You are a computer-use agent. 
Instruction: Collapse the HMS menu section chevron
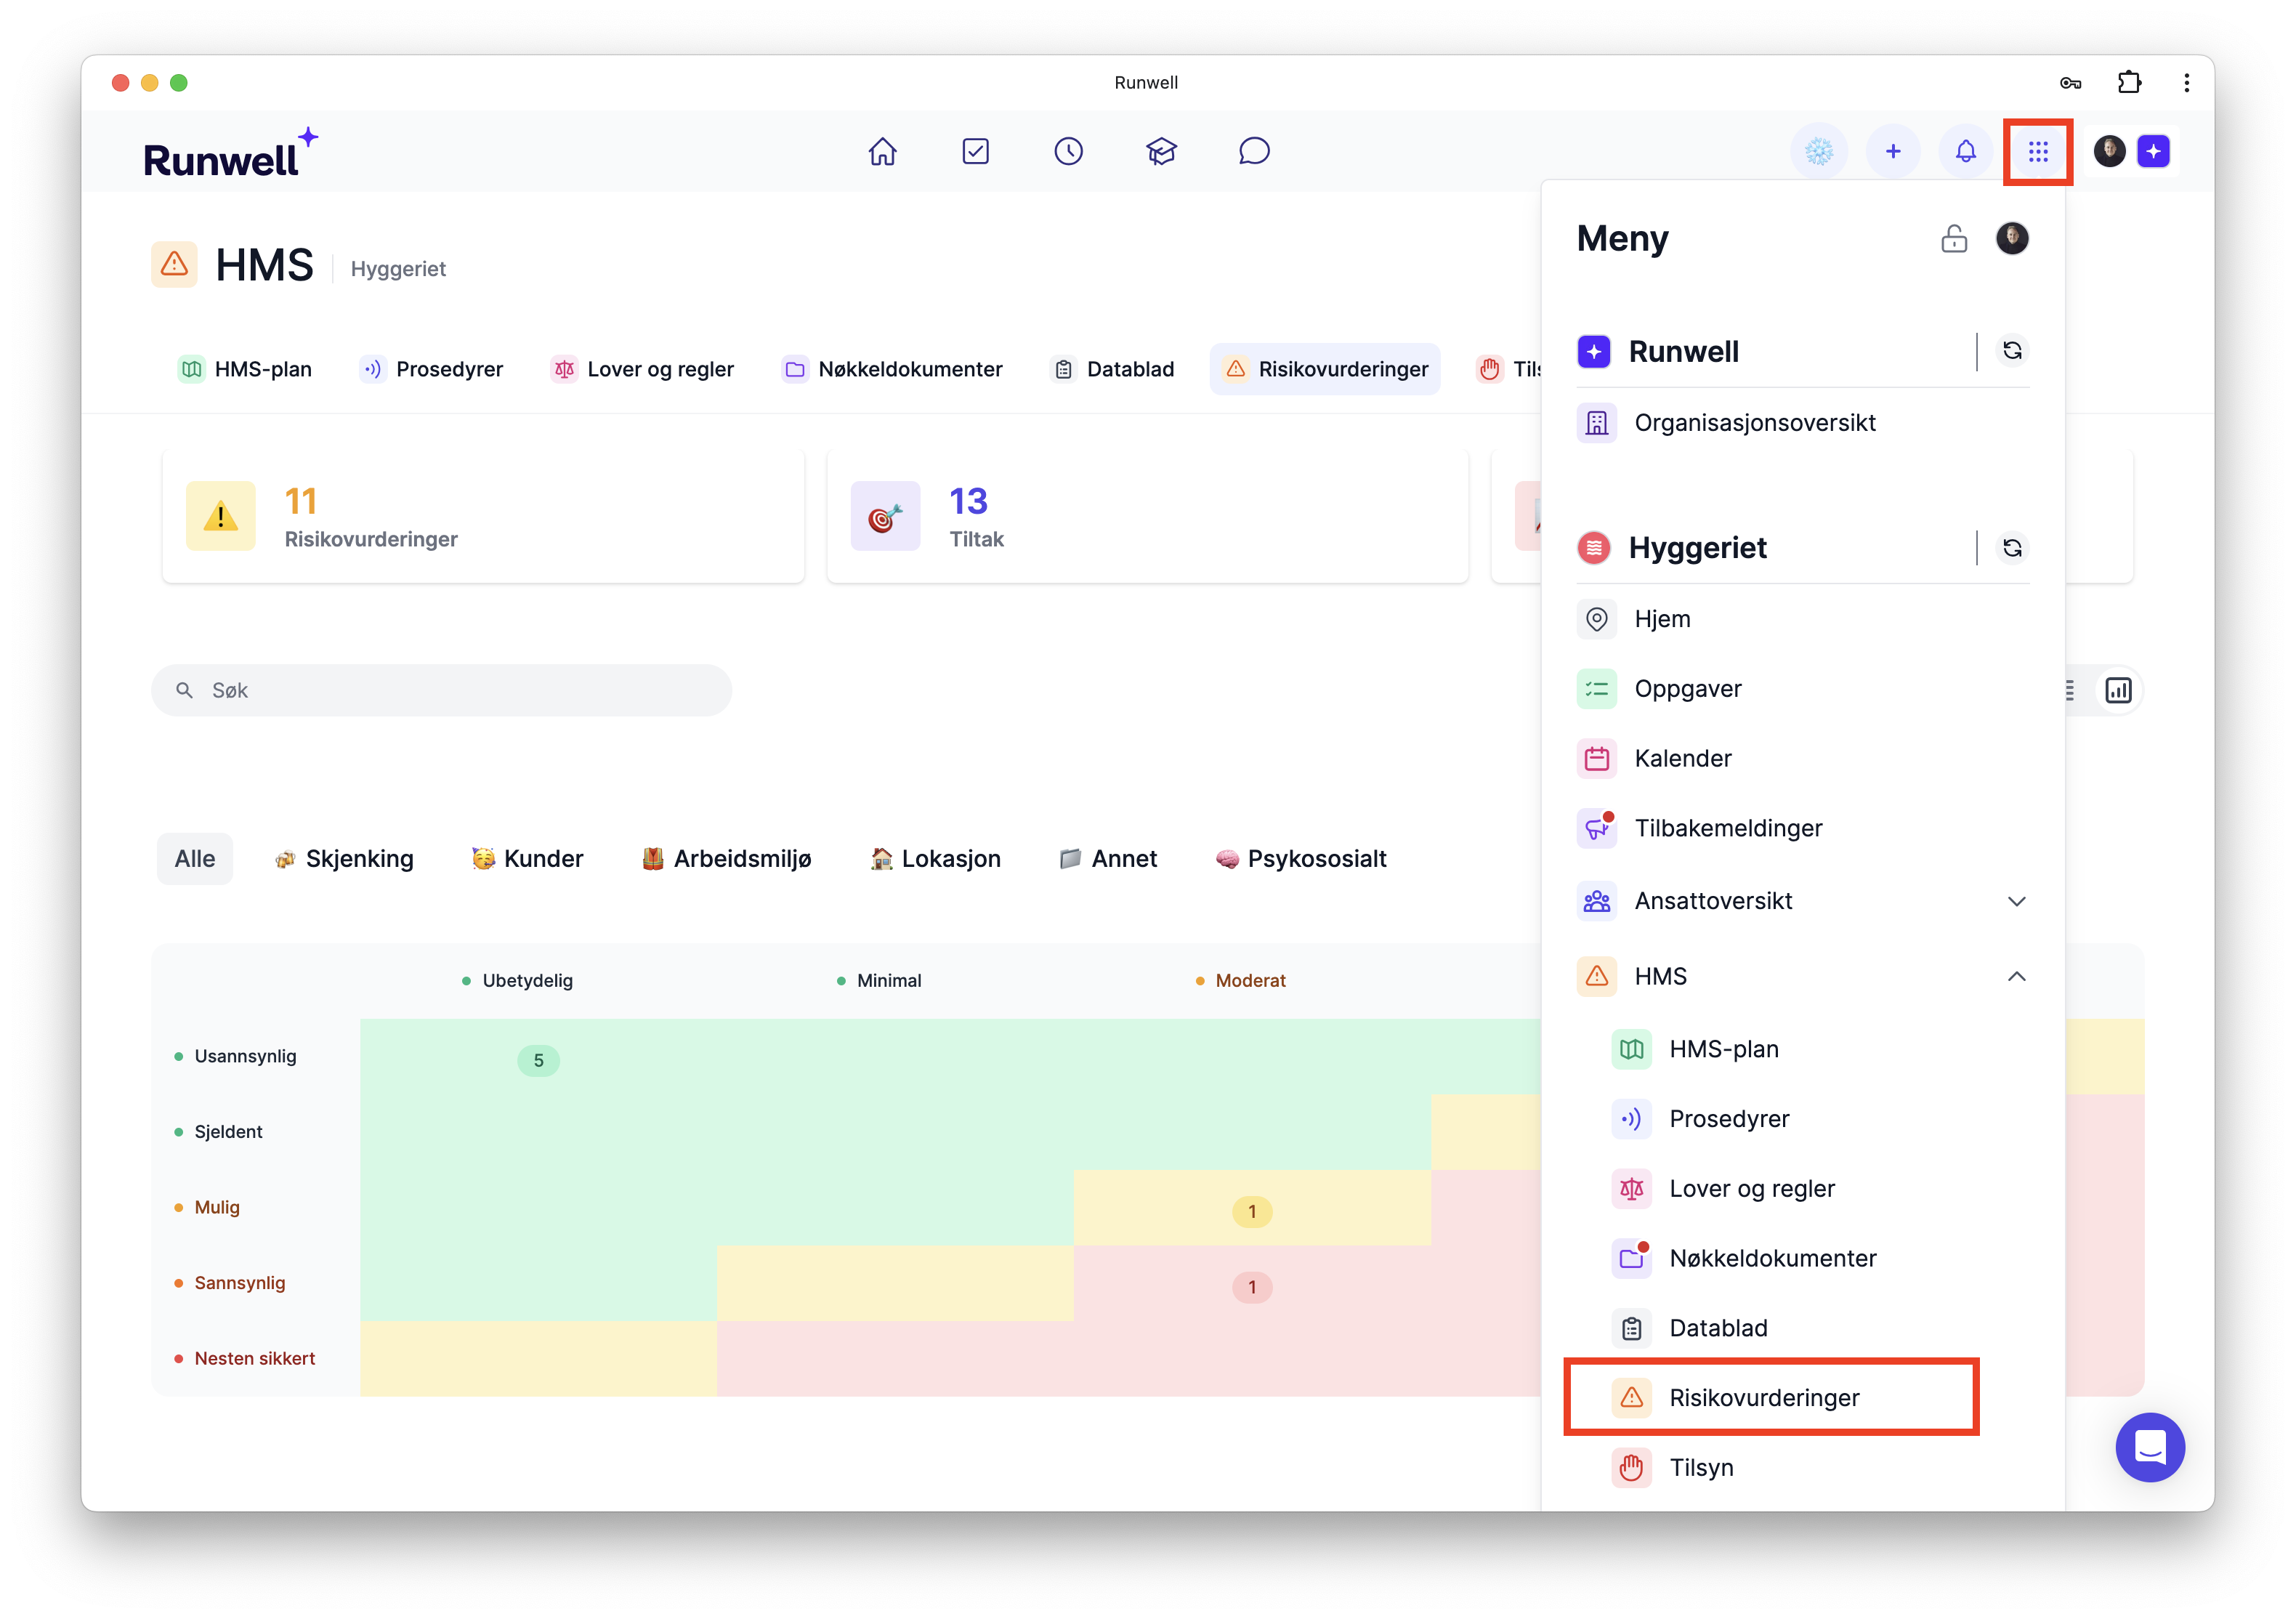pos(2016,976)
